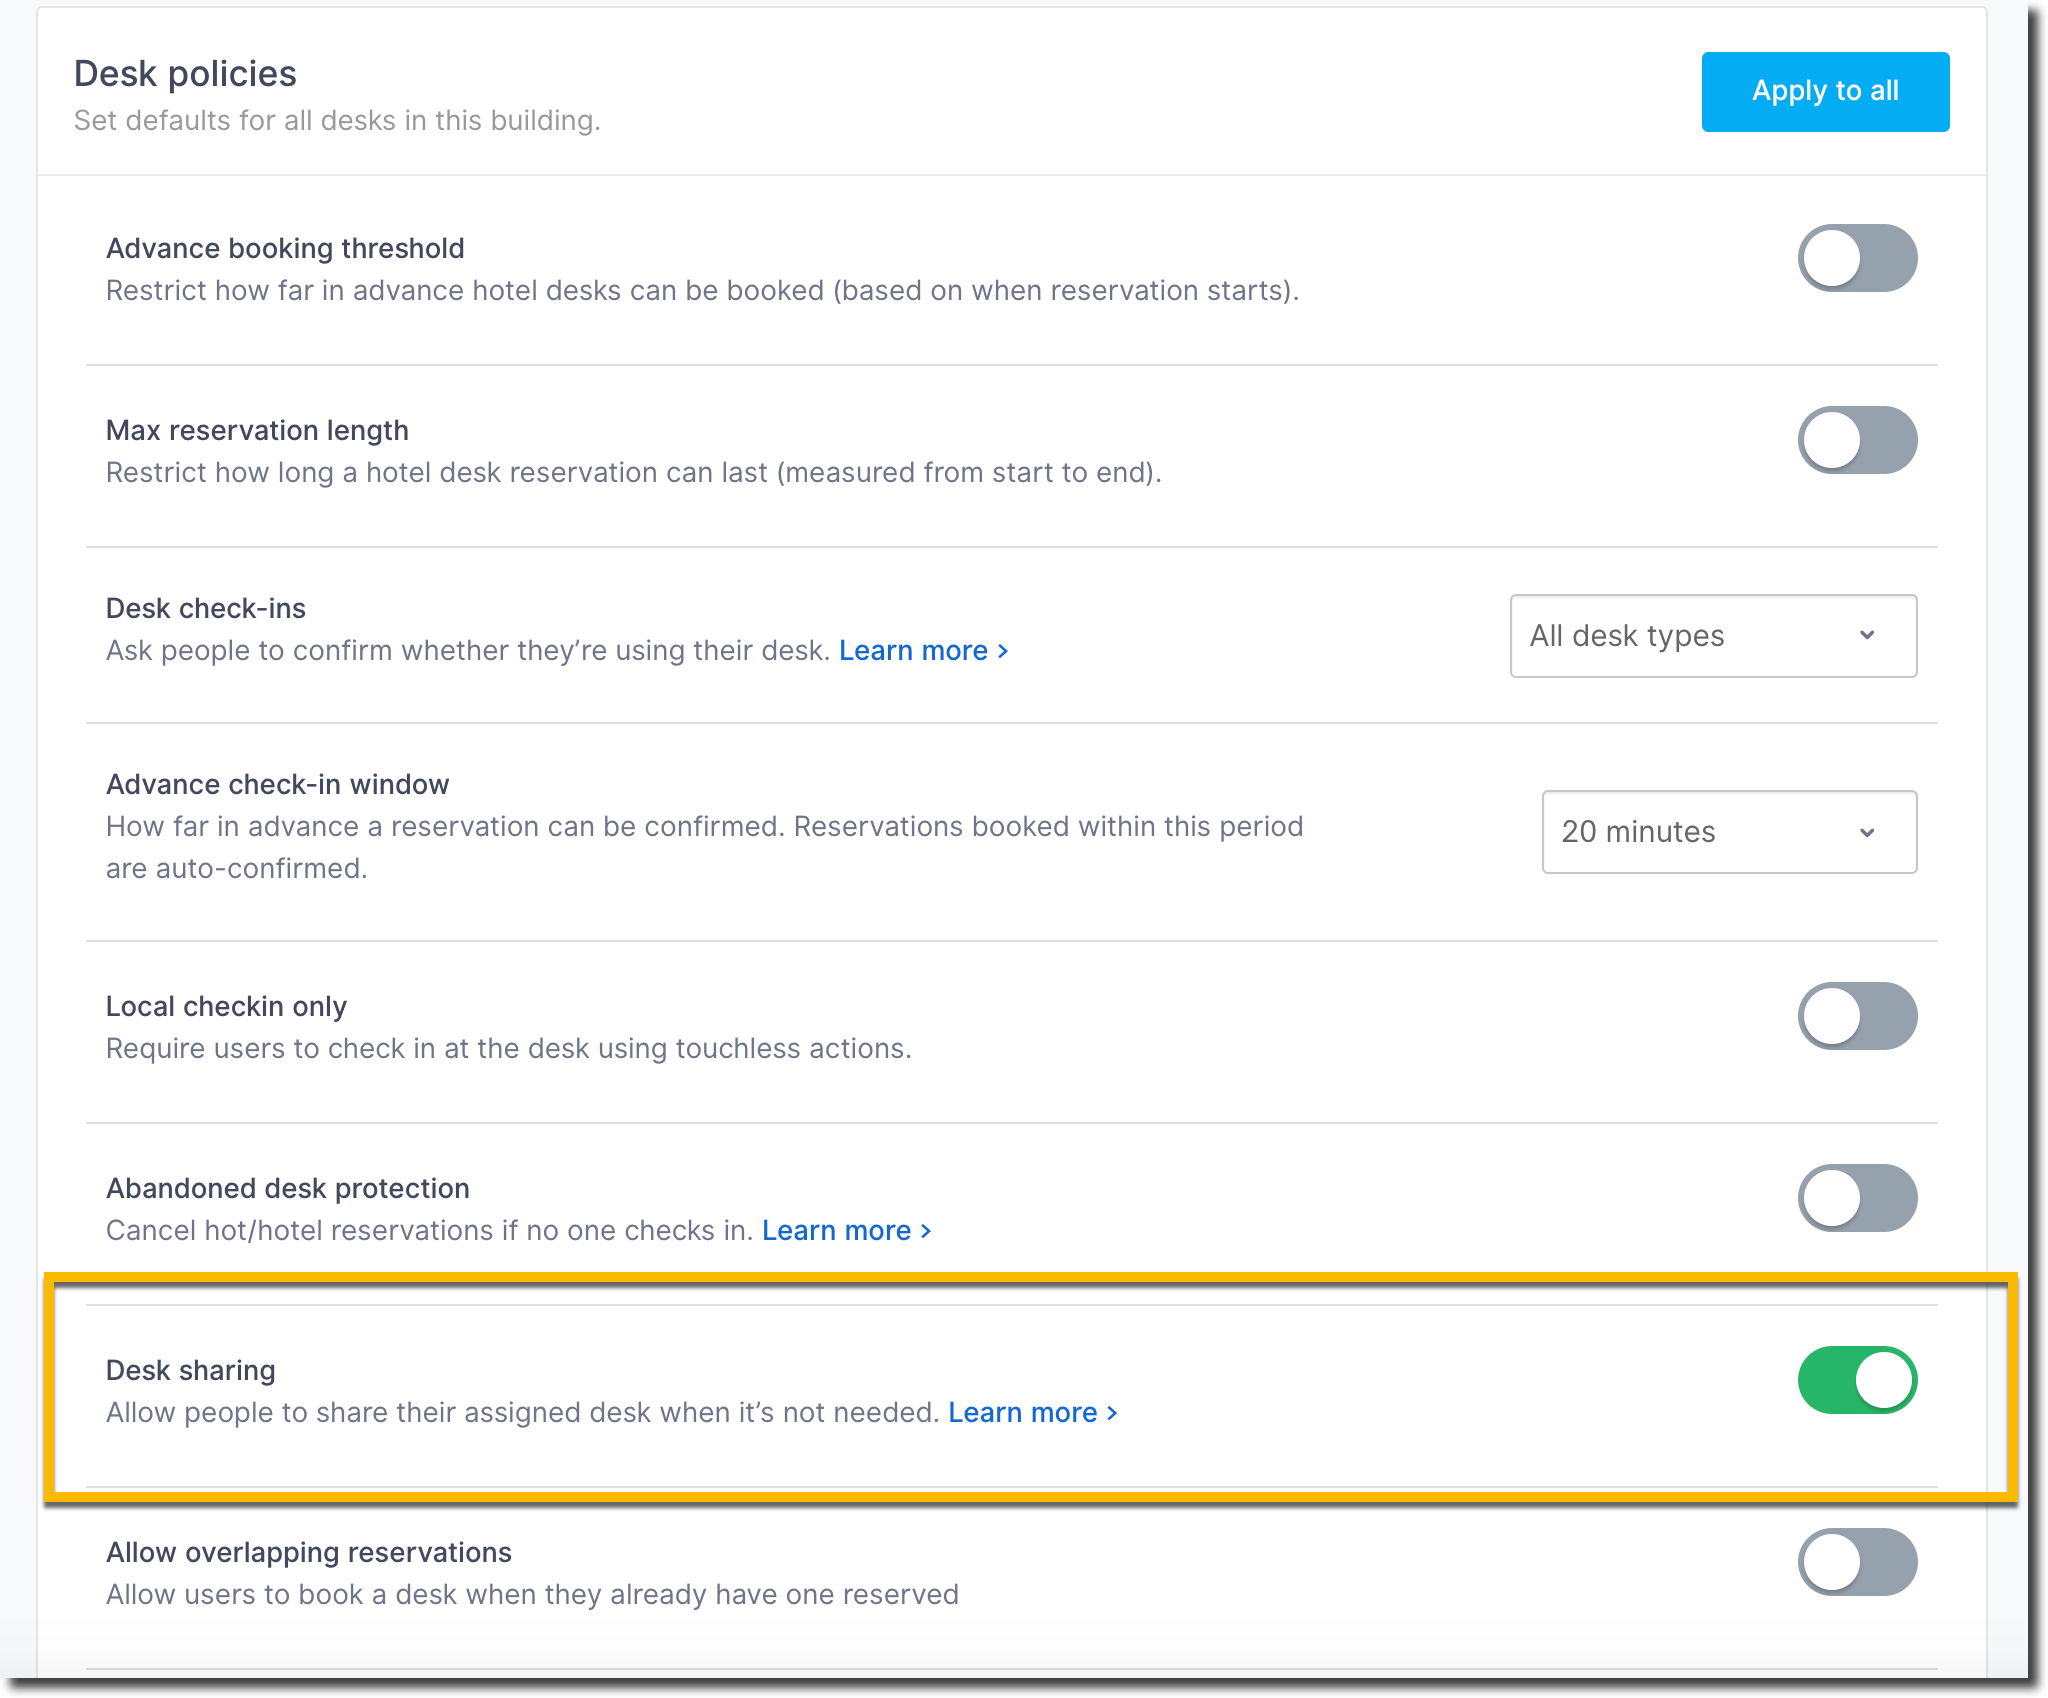The height and width of the screenshot is (1698, 2048).
Task: Click the Local checkin only title text
Action: (x=226, y=1006)
